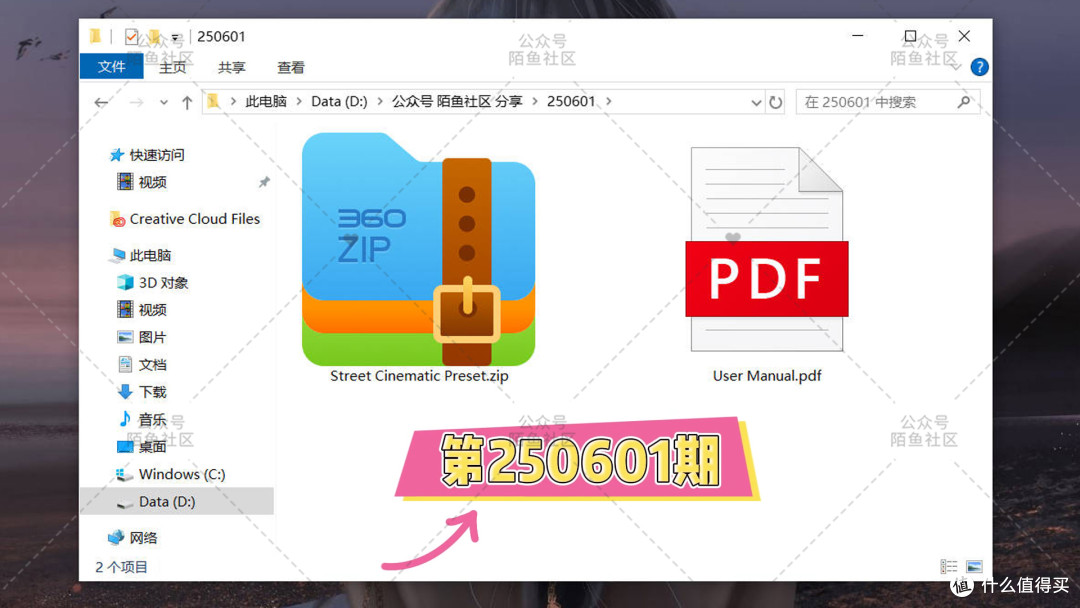This screenshot has width=1080, height=608.
Task: Click the properties checkmark quick access icon
Action: 131,36
